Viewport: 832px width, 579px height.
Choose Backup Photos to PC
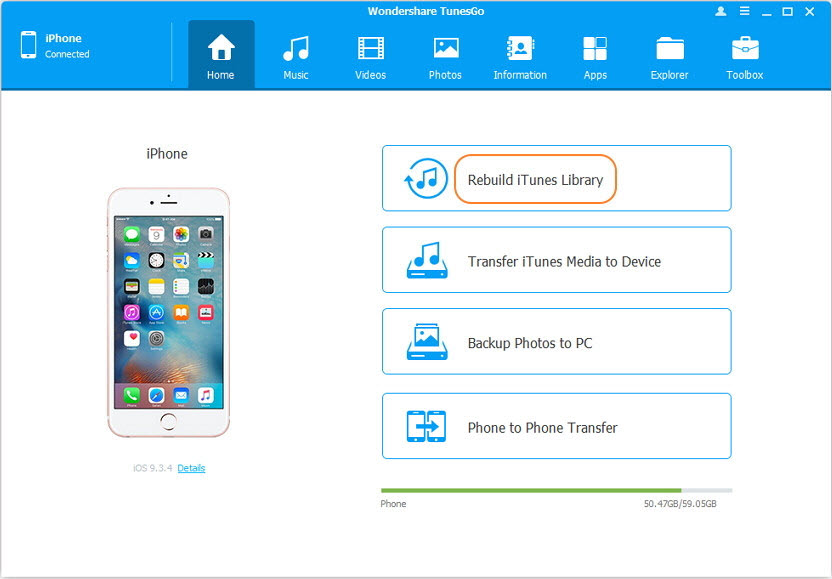(x=556, y=342)
